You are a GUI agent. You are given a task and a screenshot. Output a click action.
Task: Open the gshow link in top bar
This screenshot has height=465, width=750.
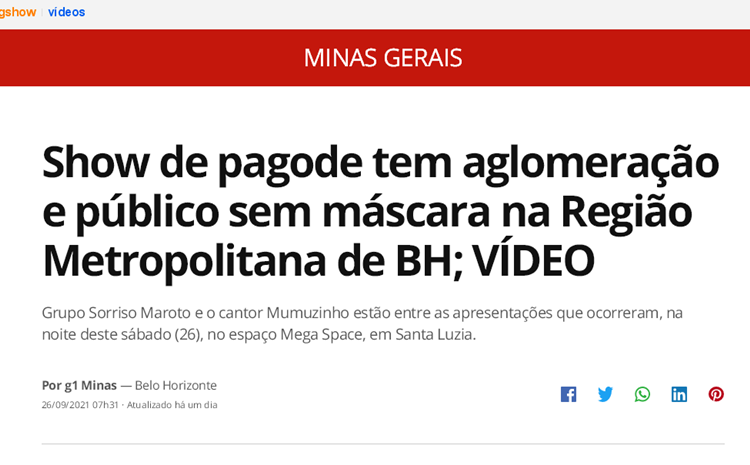click(17, 12)
